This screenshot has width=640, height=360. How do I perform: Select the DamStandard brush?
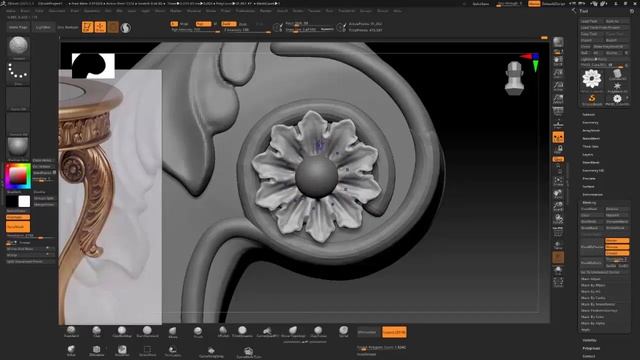(x=147, y=332)
